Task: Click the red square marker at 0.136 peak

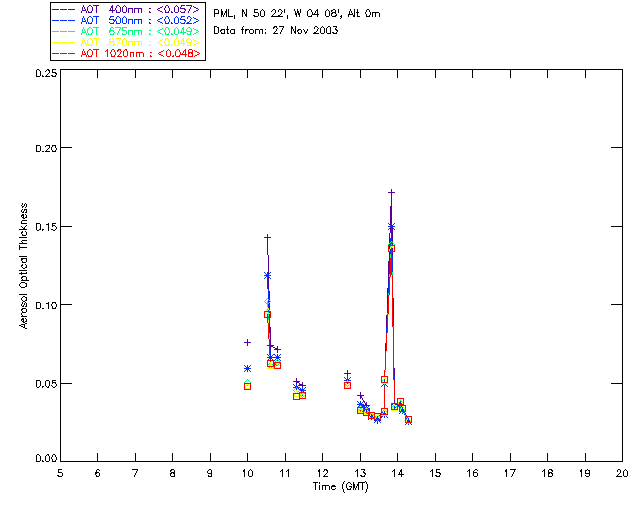Action: click(391, 248)
